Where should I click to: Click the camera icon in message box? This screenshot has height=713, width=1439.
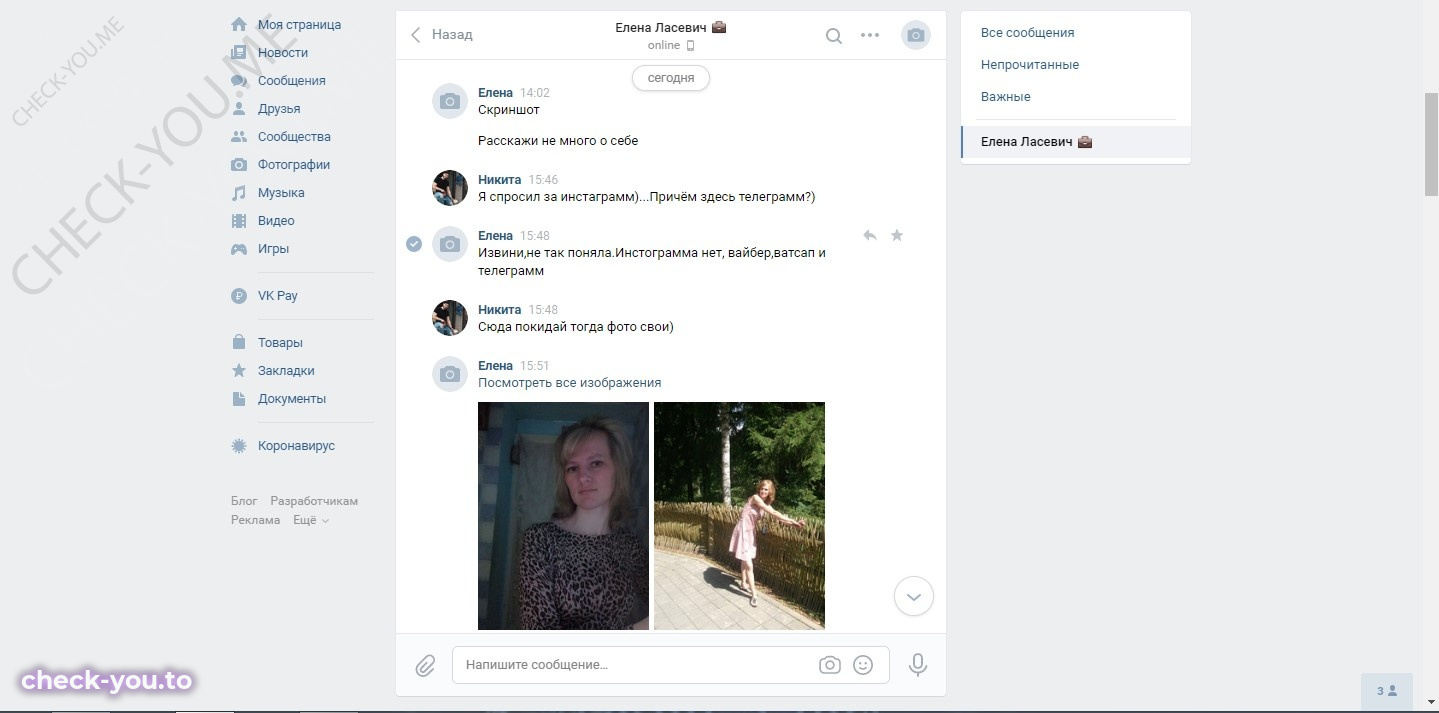[x=829, y=665]
